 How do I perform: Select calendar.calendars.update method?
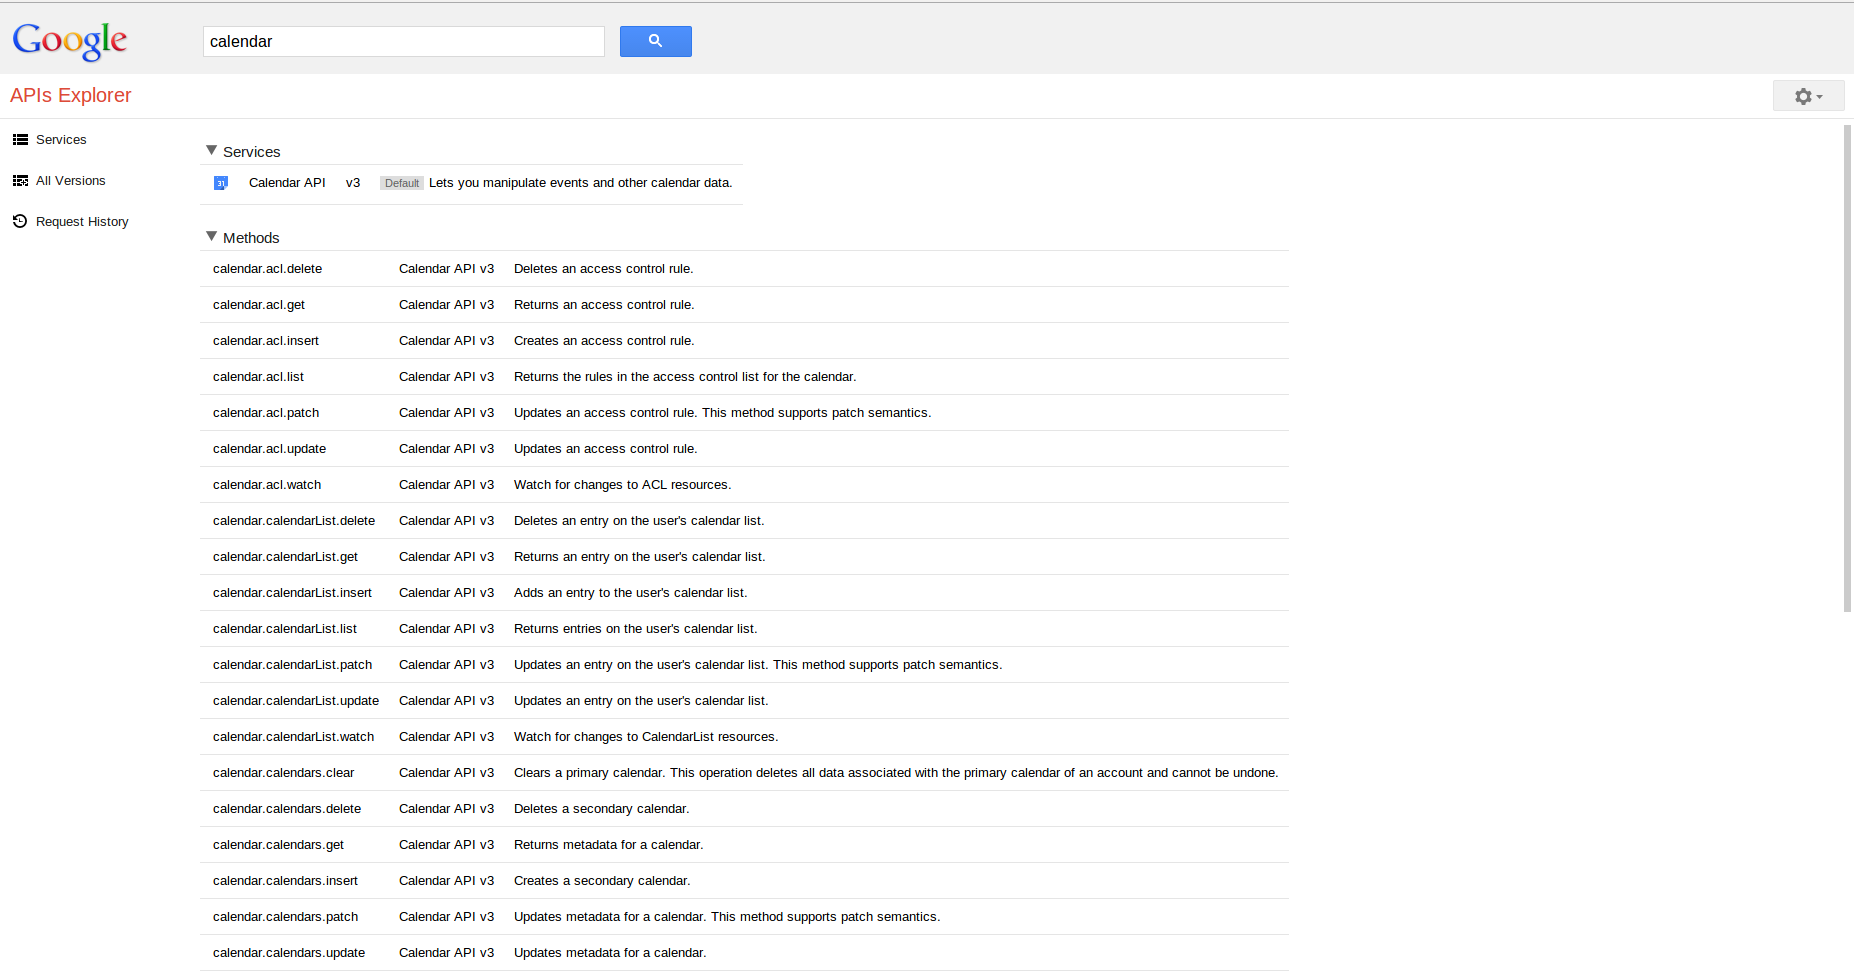[289, 953]
